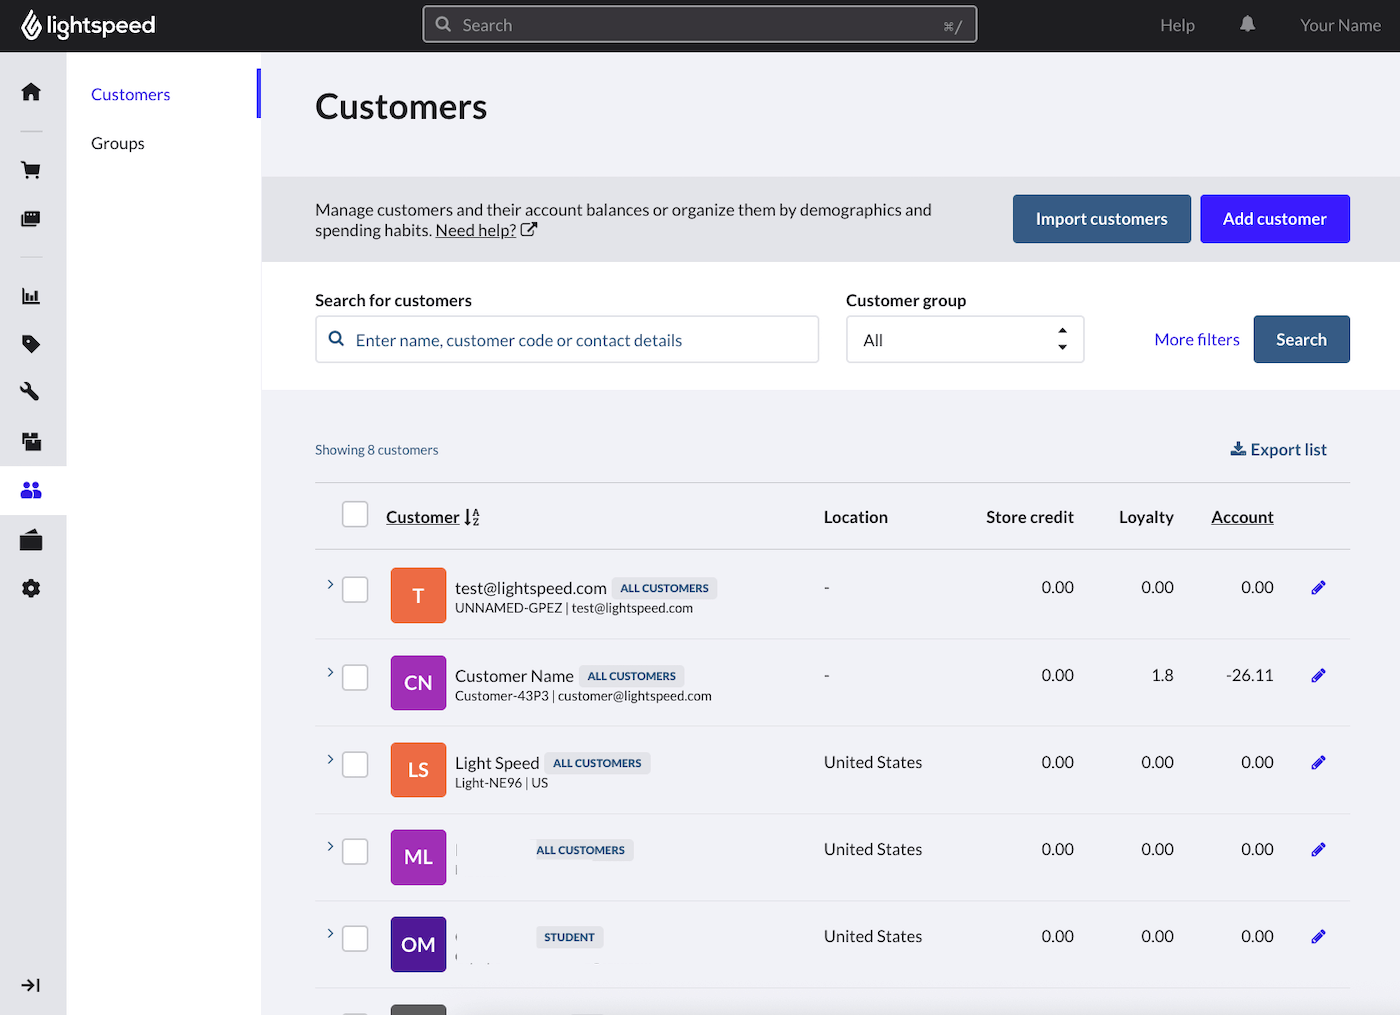
Task: Open the Need help? link
Action: click(476, 230)
